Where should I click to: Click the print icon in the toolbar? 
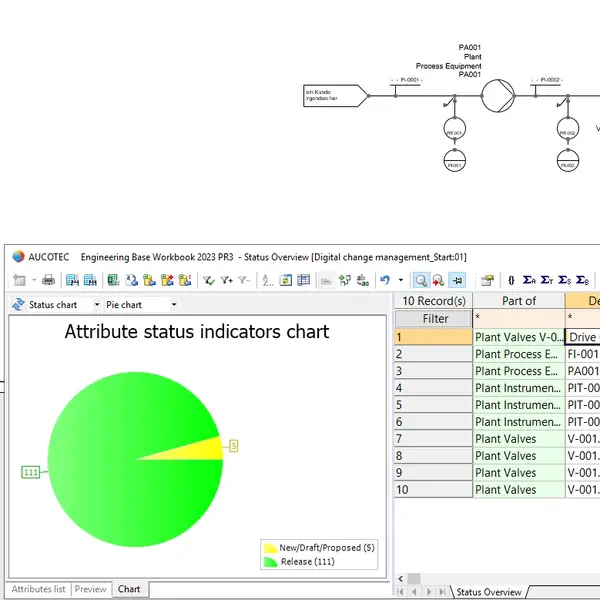(x=48, y=281)
